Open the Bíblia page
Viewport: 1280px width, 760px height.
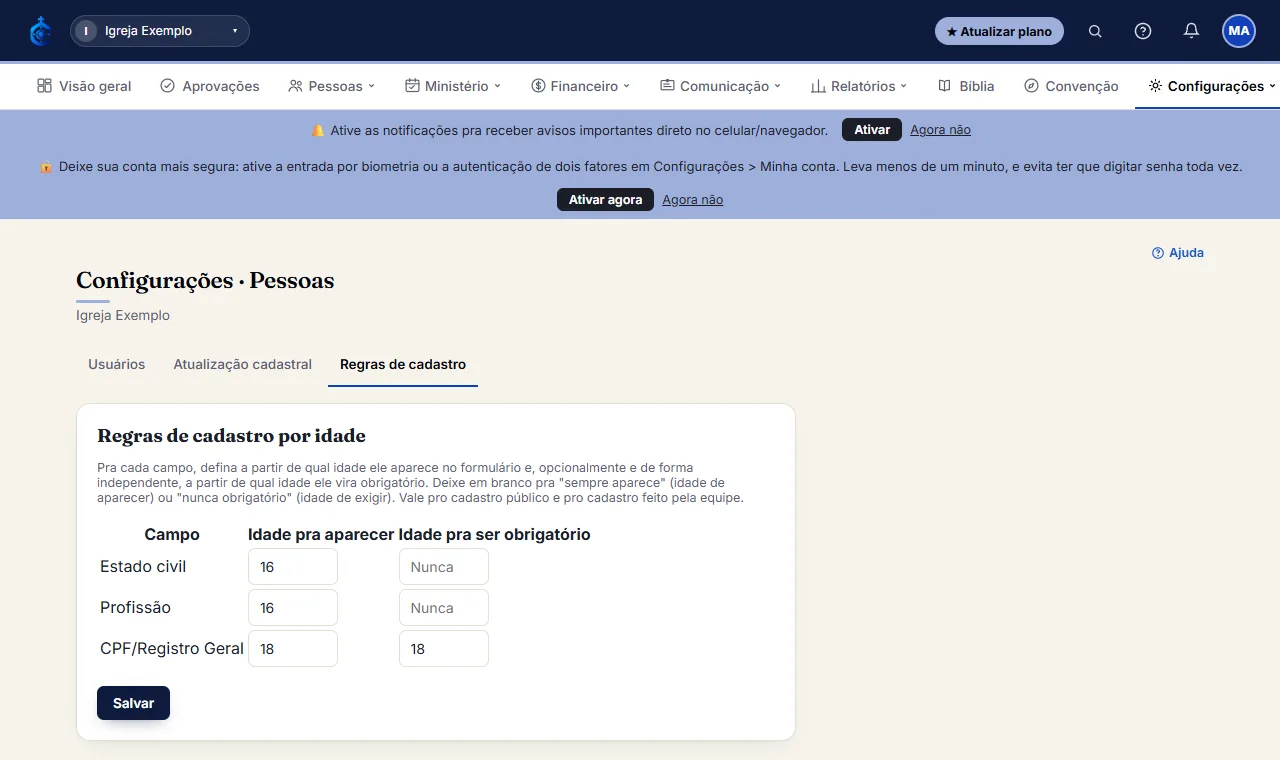[966, 86]
